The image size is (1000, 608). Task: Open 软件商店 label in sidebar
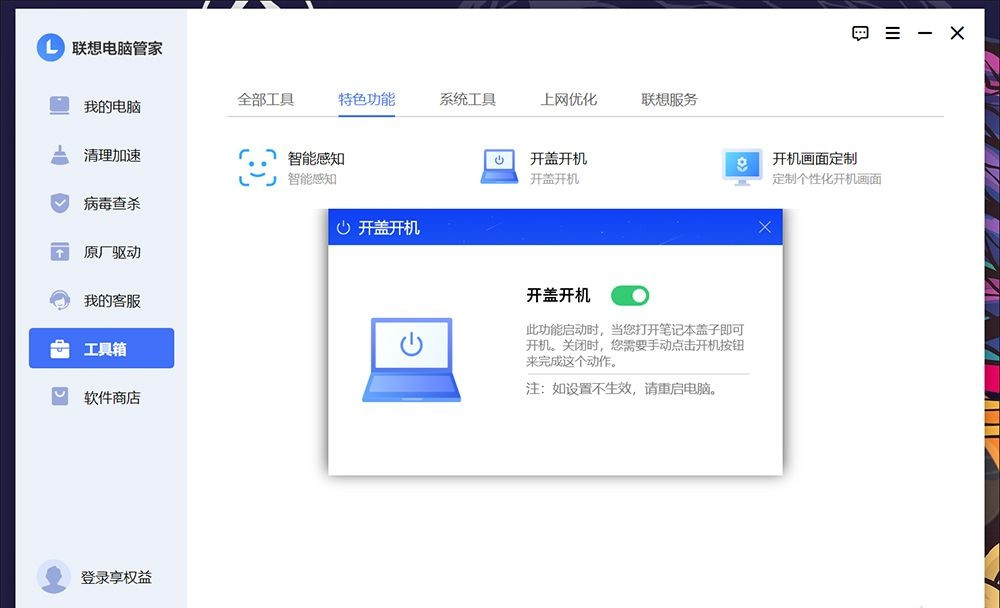112,397
